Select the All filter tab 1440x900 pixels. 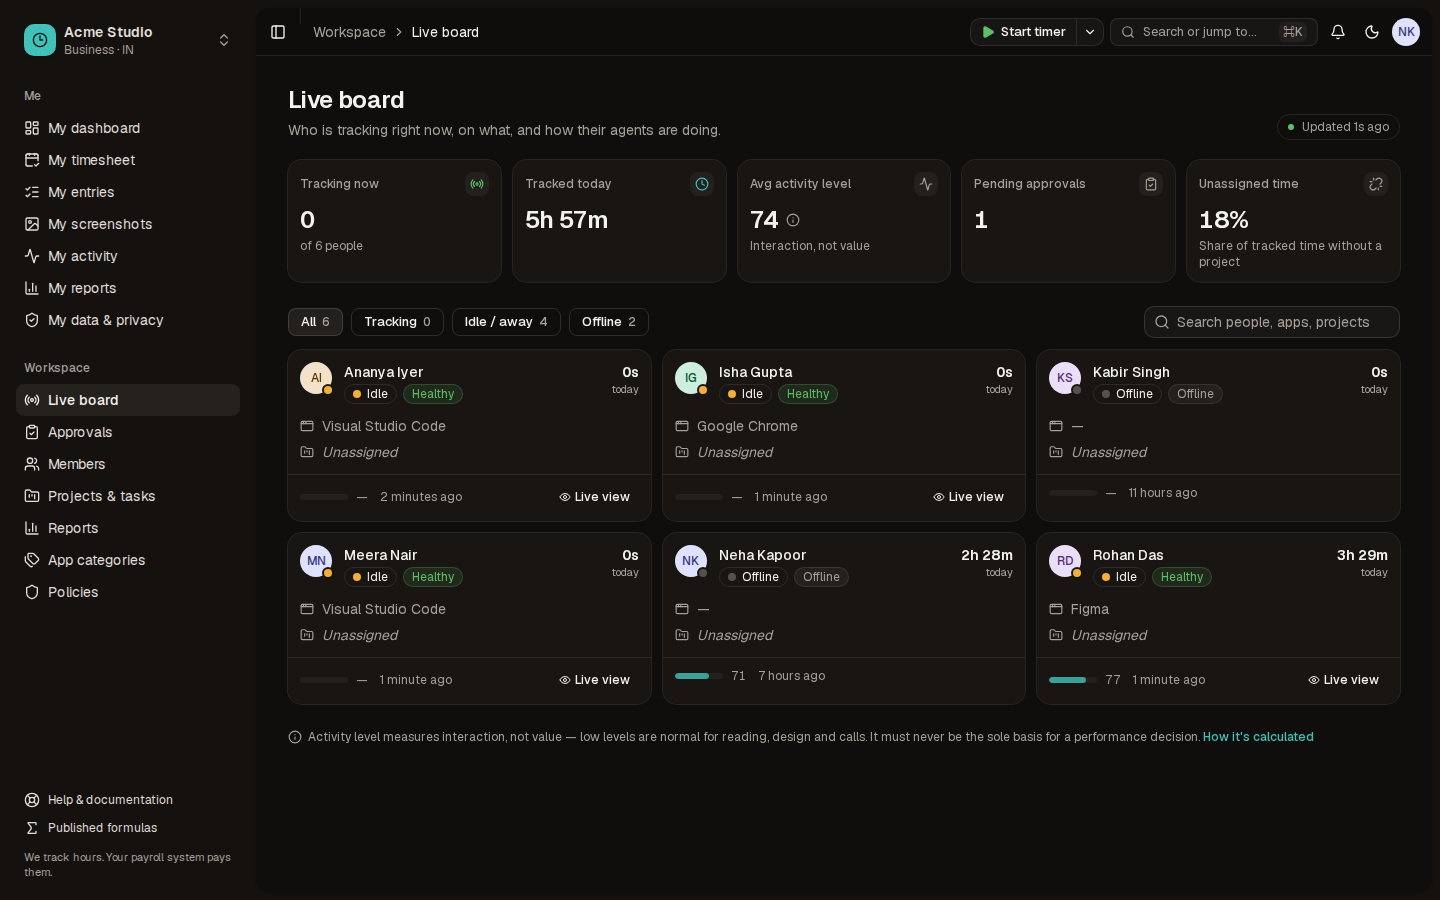[315, 322]
